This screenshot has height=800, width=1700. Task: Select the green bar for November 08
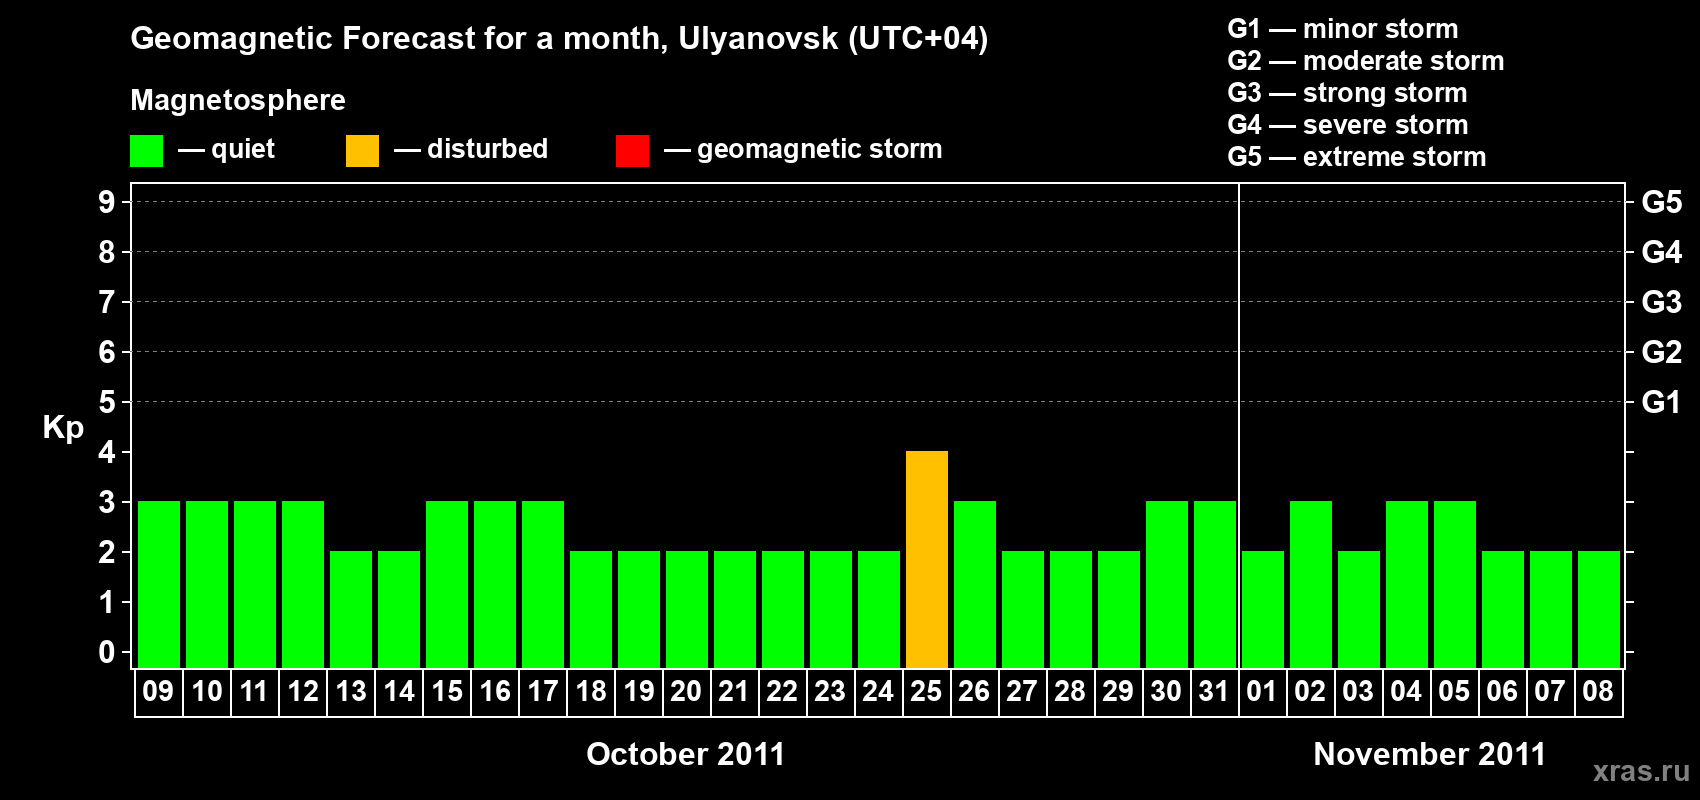pos(1599,609)
